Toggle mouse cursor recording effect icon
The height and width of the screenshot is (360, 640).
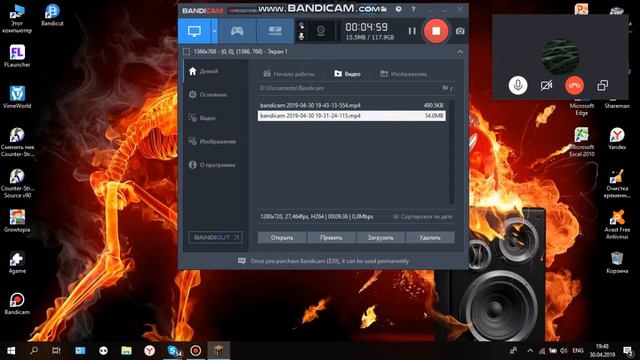point(302,26)
